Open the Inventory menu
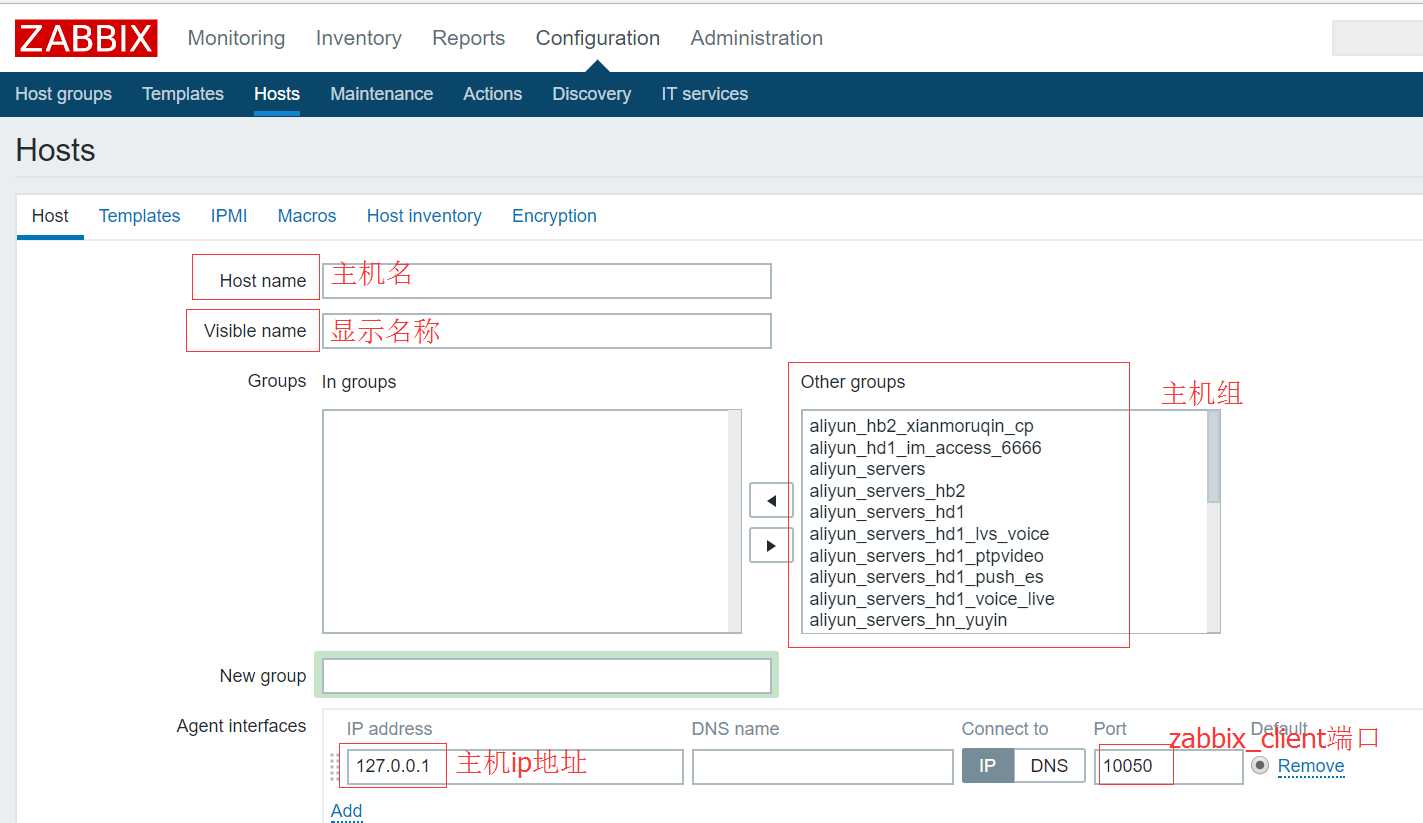This screenshot has width=1423, height=823. (x=358, y=38)
